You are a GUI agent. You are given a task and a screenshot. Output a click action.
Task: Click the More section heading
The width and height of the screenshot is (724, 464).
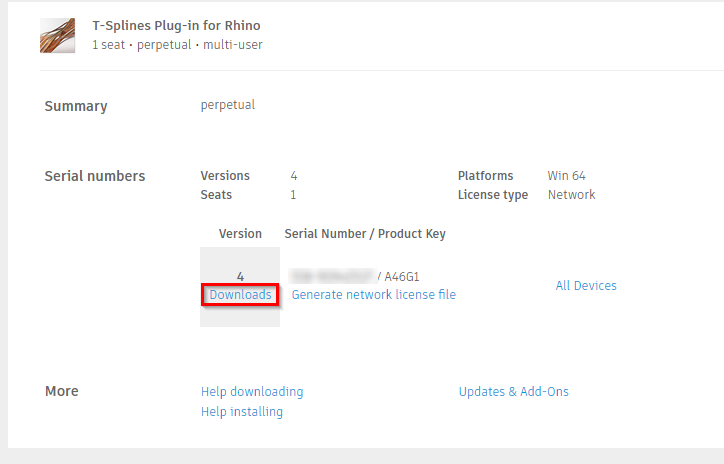(62, 391)
